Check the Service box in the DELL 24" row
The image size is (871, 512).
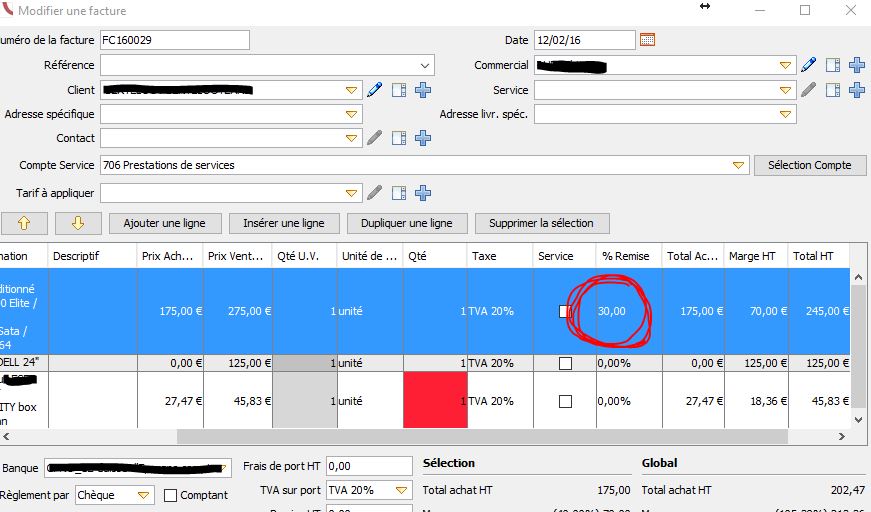[565, 364]
